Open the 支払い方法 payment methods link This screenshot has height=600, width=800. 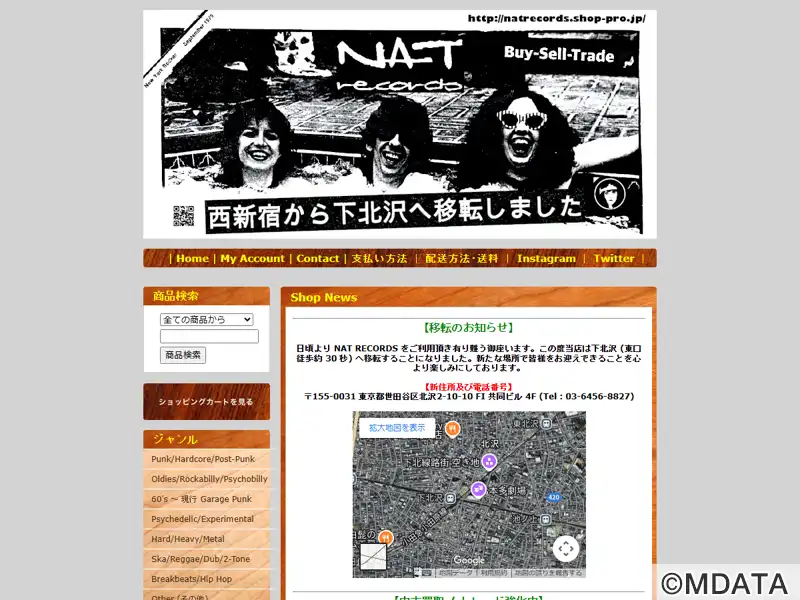click(x=379, y=258)
